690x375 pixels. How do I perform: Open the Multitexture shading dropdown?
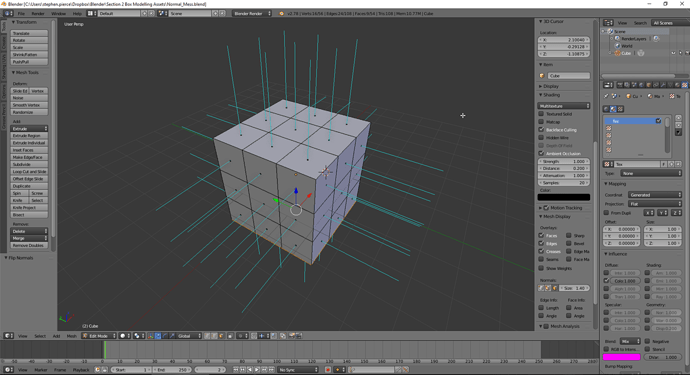coord(564,106)
